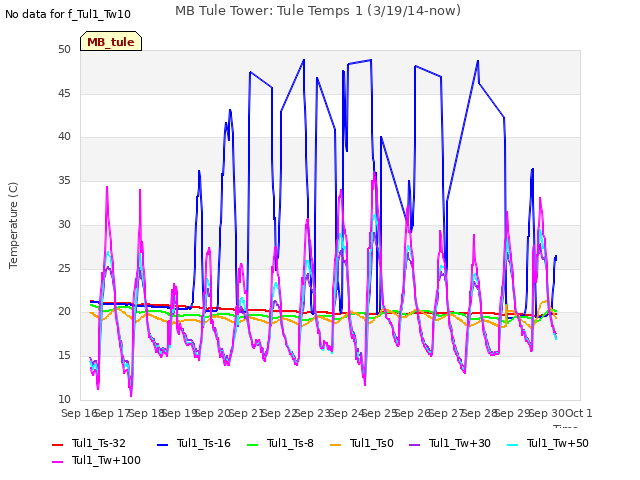Select the Tul1_Tw+50 legend label
Screen dimensions: 640x480
point(558,444)
